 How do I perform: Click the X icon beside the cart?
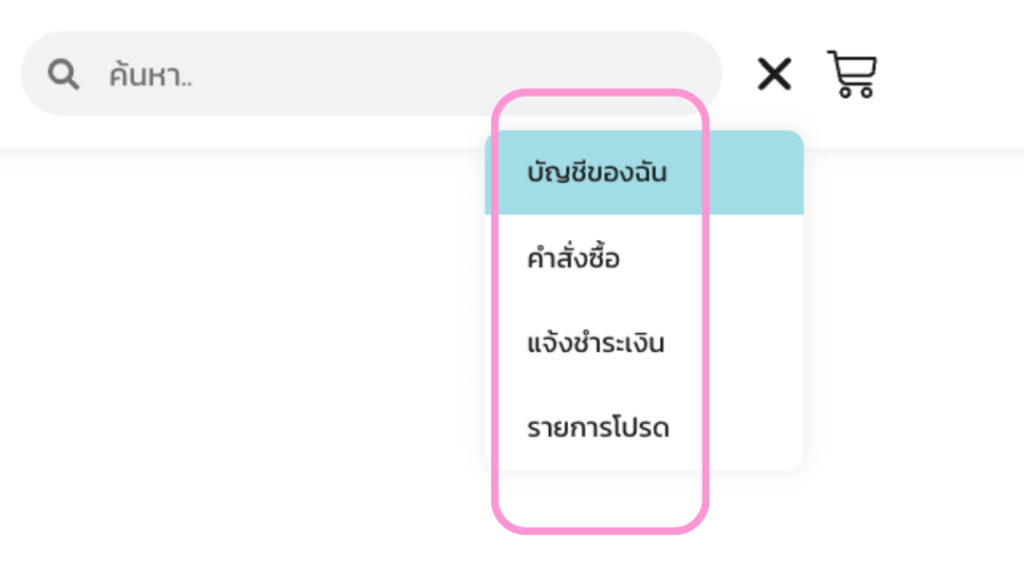tap(774, 74)
